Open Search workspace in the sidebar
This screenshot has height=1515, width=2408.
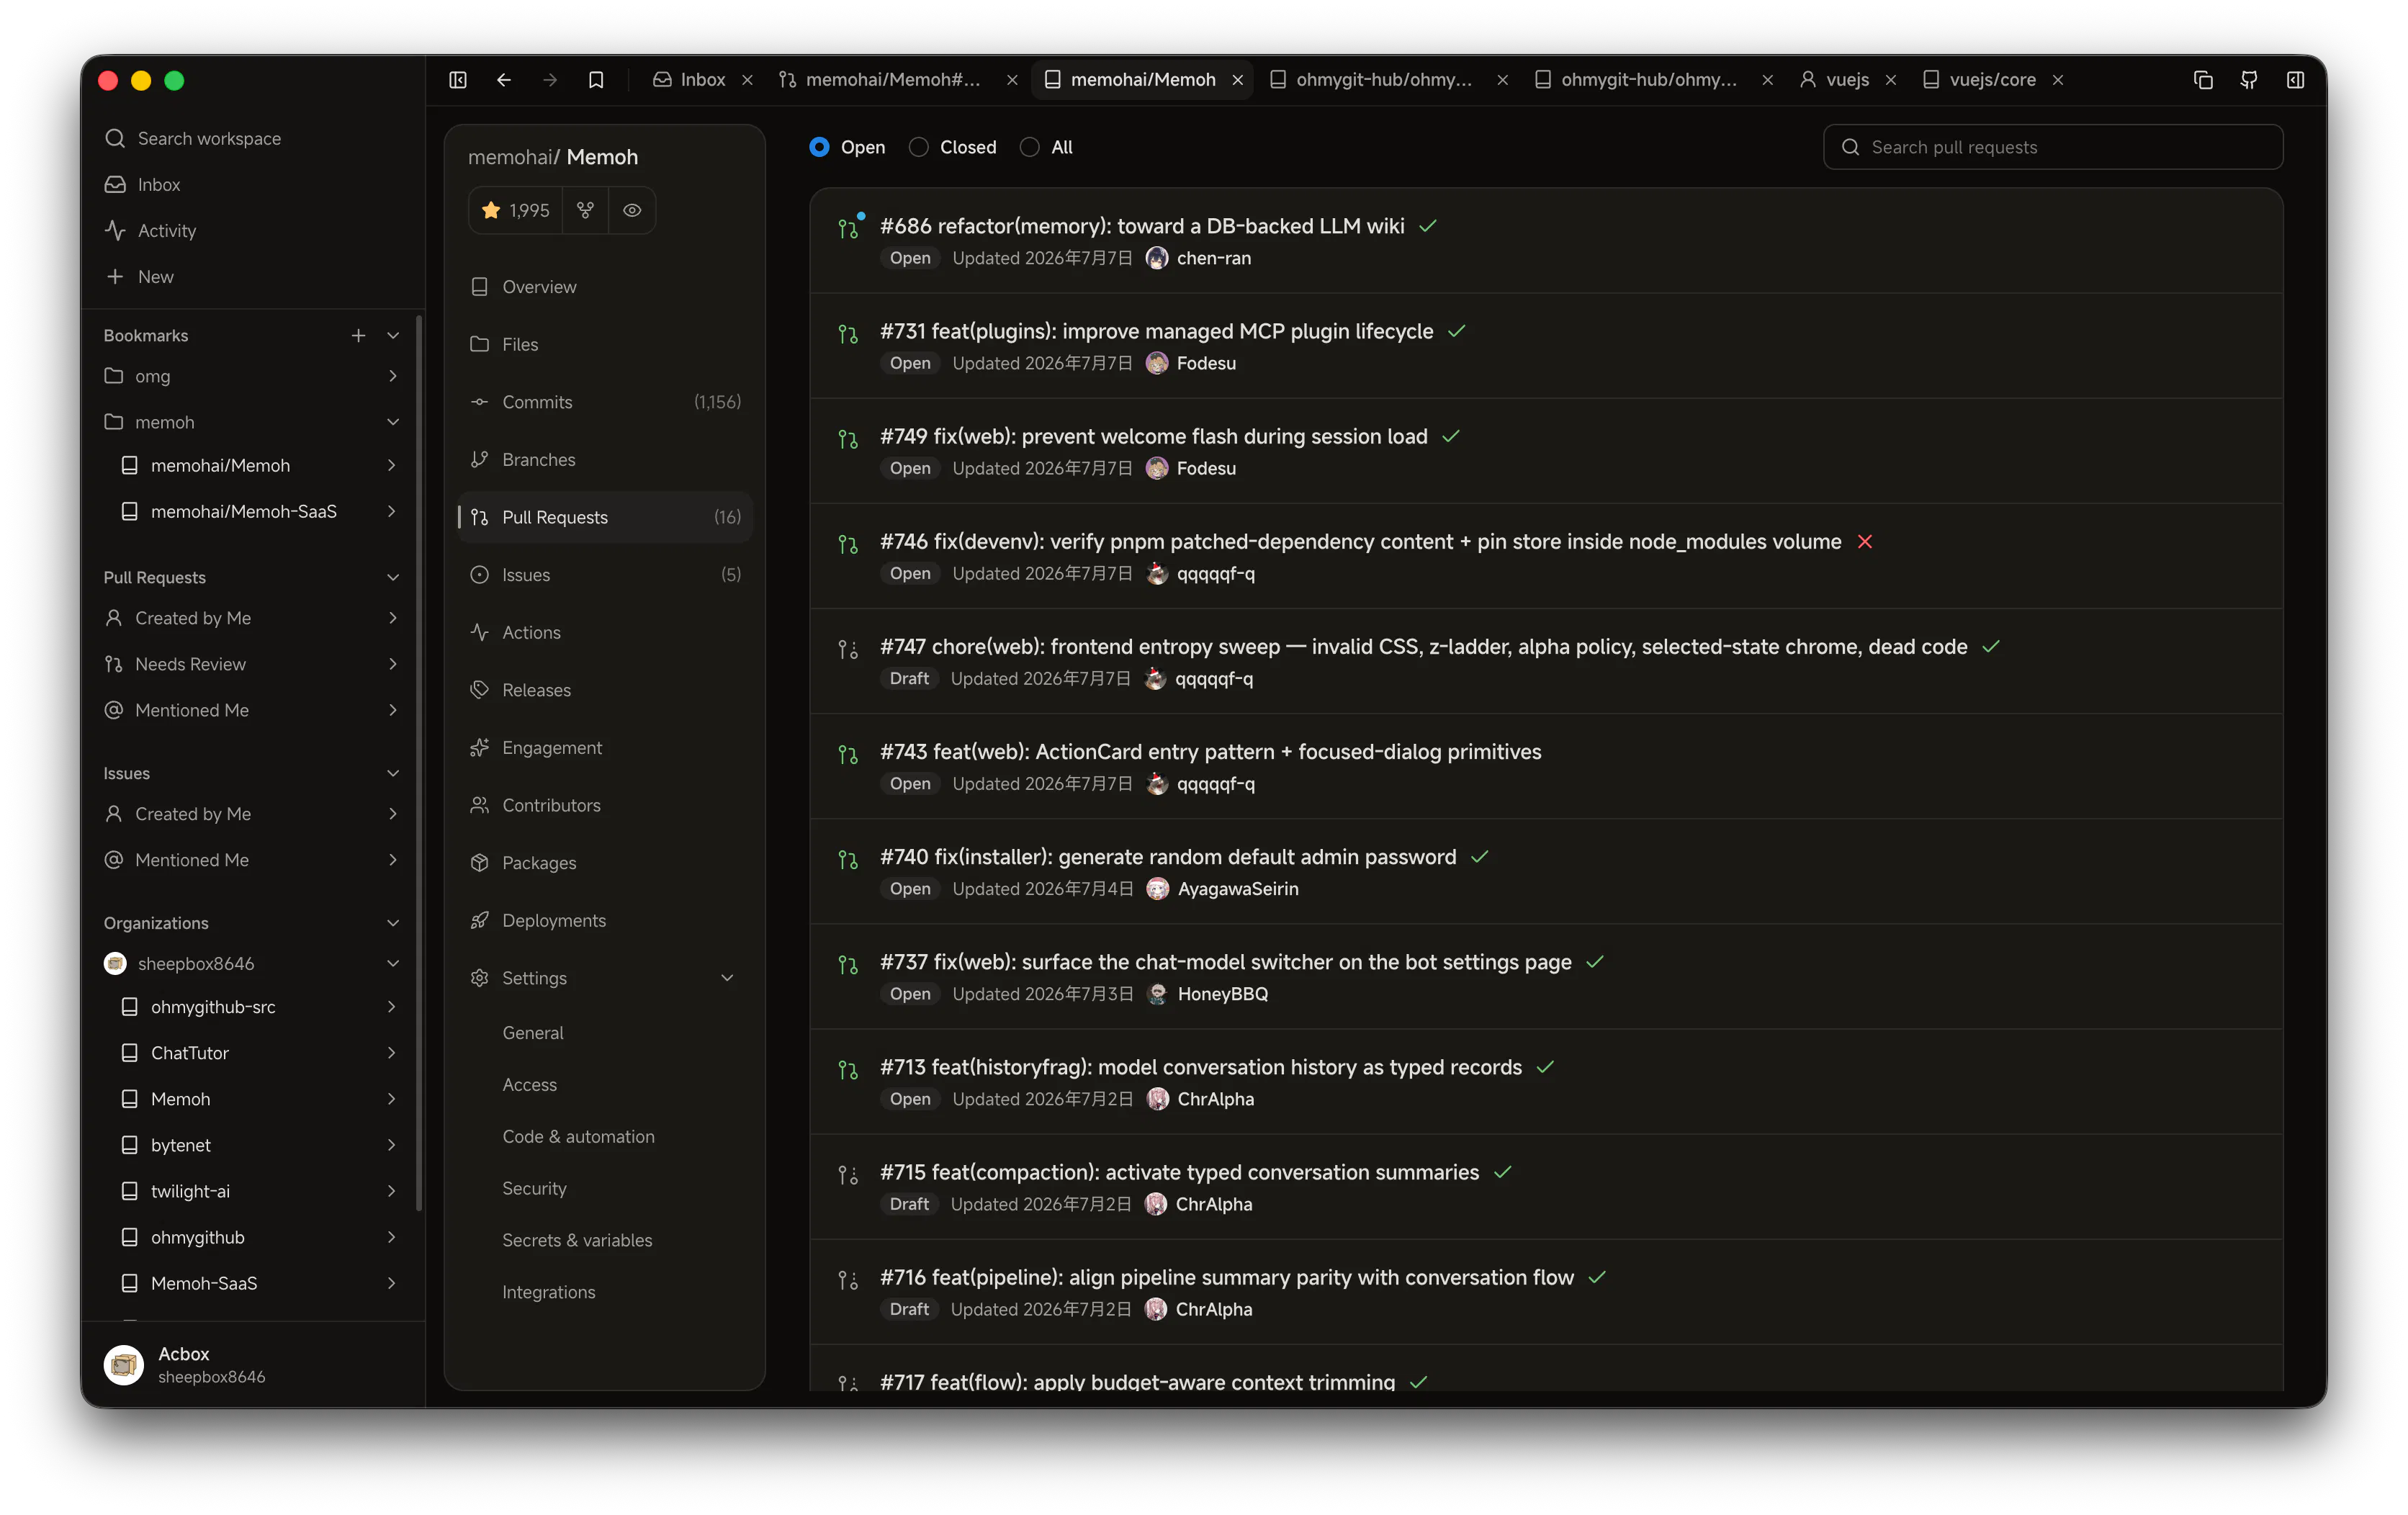(254, 138)
